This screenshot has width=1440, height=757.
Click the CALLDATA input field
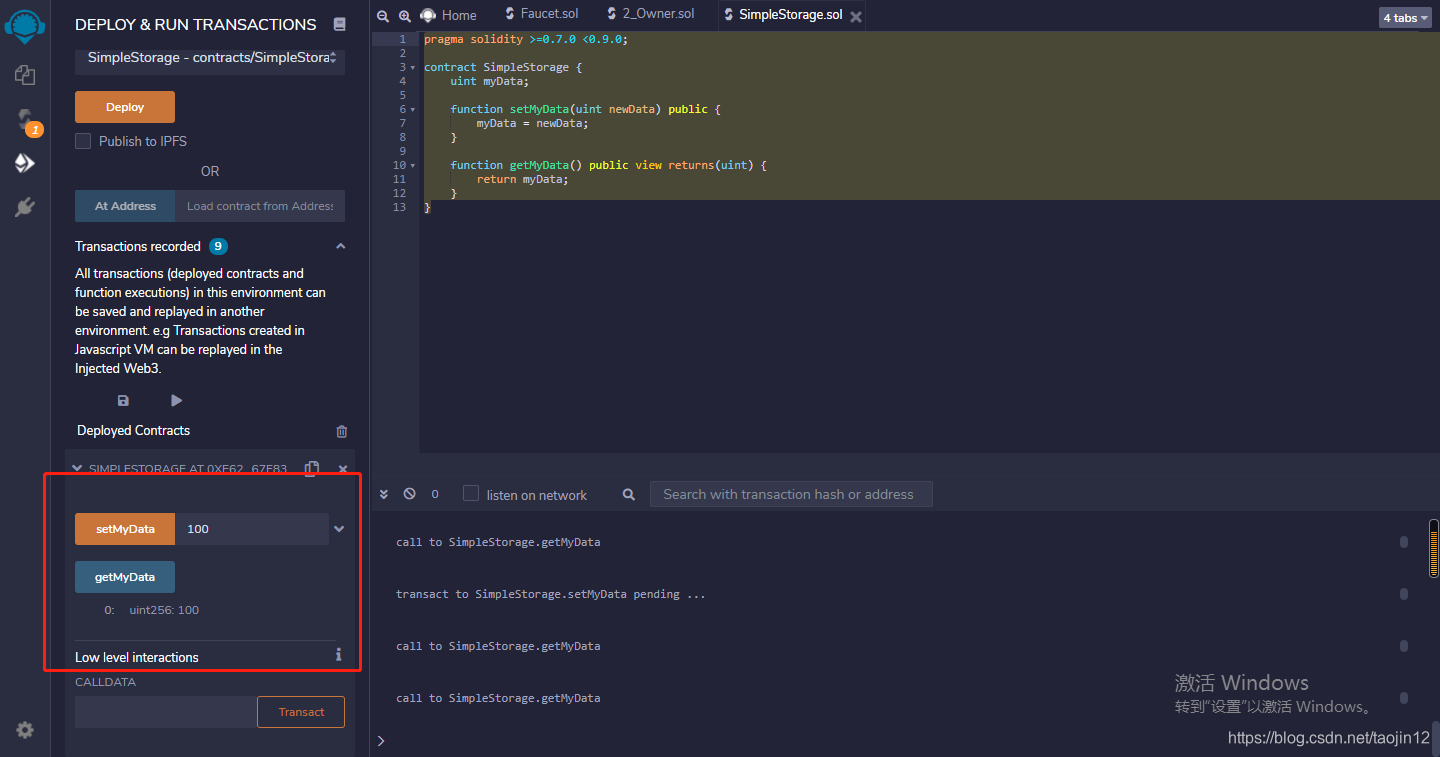click(x=166, y=712)
